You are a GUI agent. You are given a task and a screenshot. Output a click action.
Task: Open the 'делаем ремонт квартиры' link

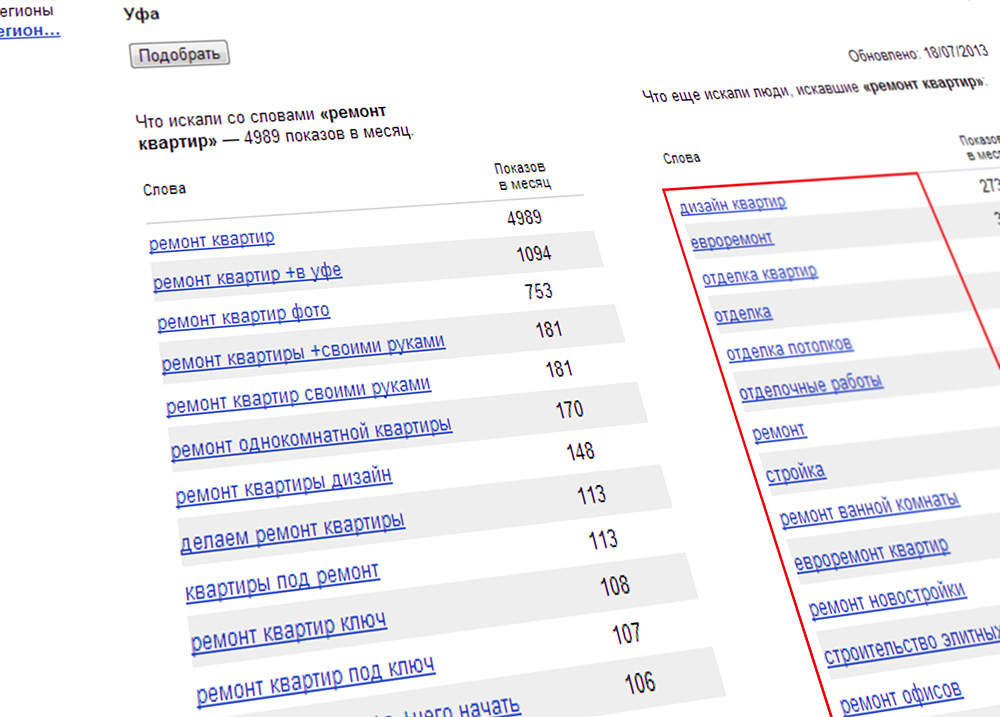292,531
